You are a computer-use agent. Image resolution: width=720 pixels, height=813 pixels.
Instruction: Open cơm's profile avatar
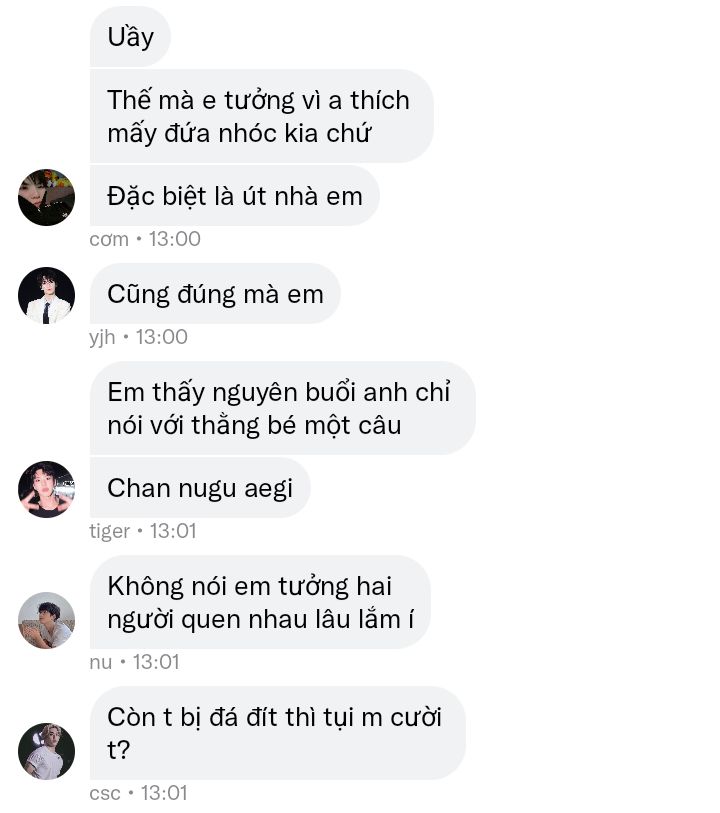point(47,197)
